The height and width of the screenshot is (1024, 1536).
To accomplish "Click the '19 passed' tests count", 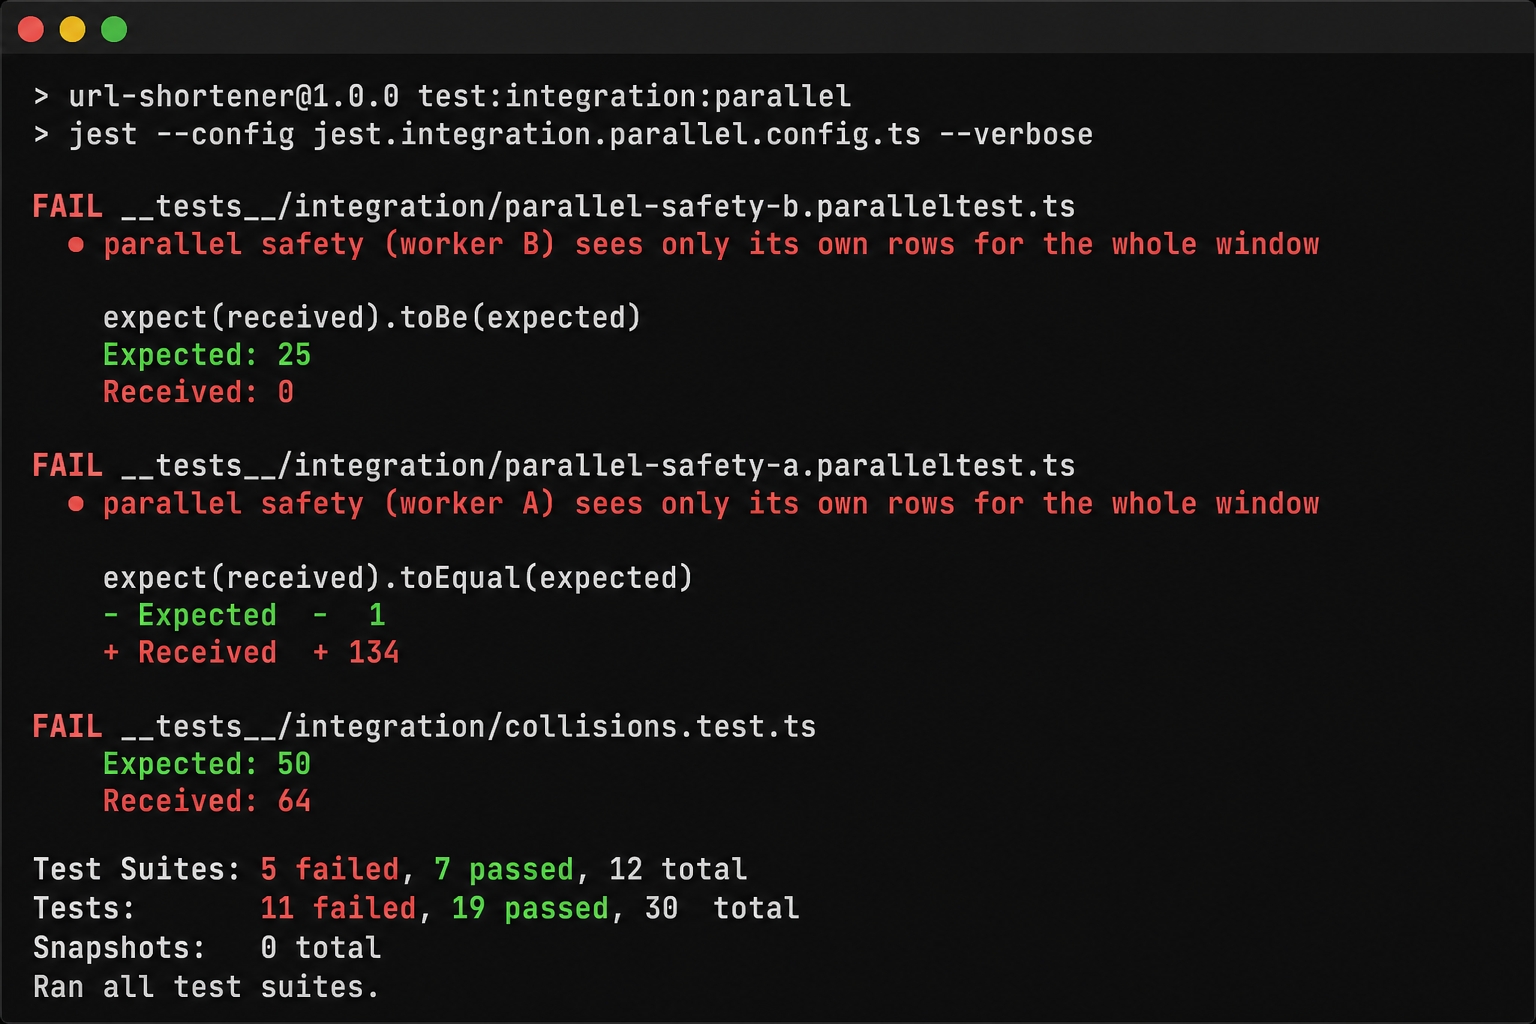I will coord(530,908).
